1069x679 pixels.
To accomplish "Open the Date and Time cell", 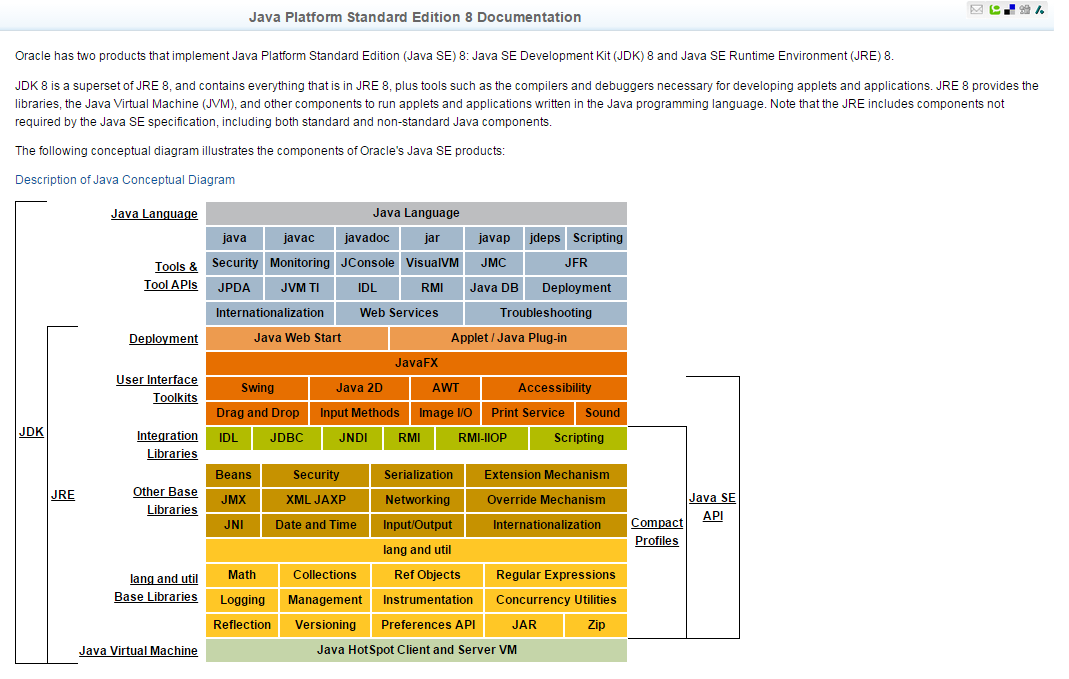I will pos(316,525).
